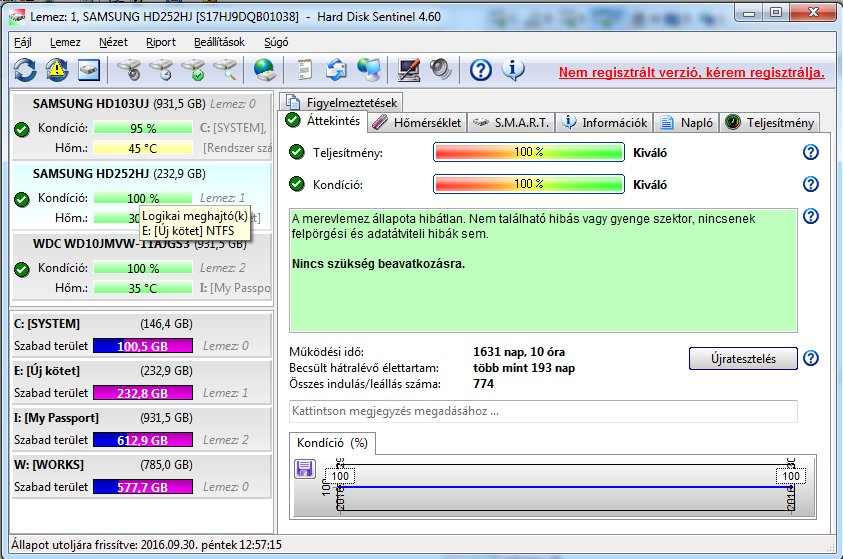Click the refresh icon with yellow warning triangle
The height and width of the screenshot is (559, 843).
[x=57, y=70]
